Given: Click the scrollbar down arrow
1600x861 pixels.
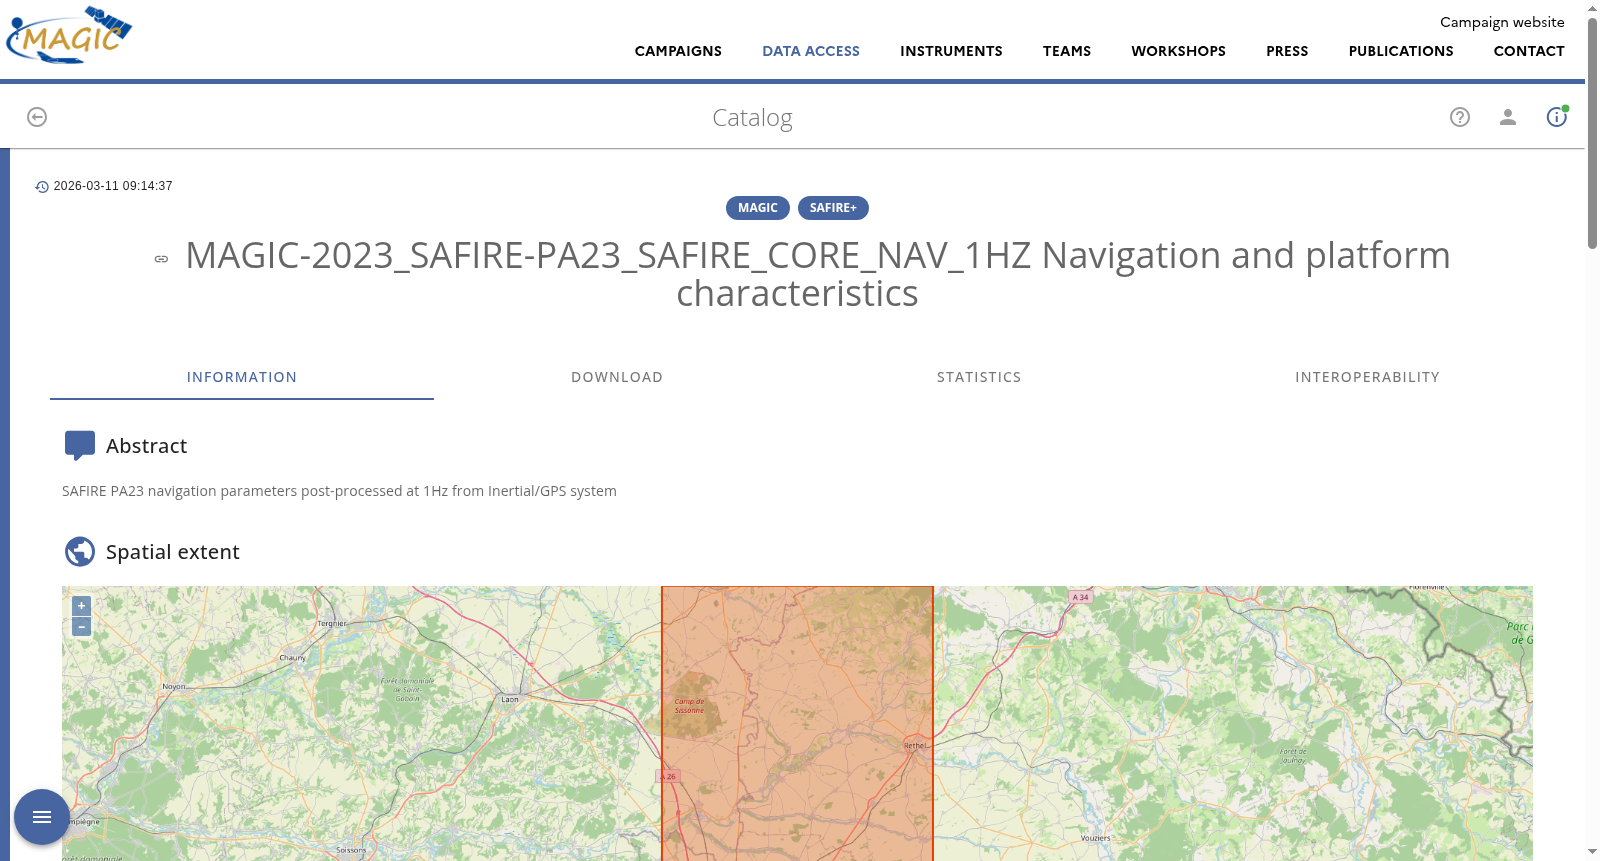Looking at the screenshot, I should (x=1592, y=853).
